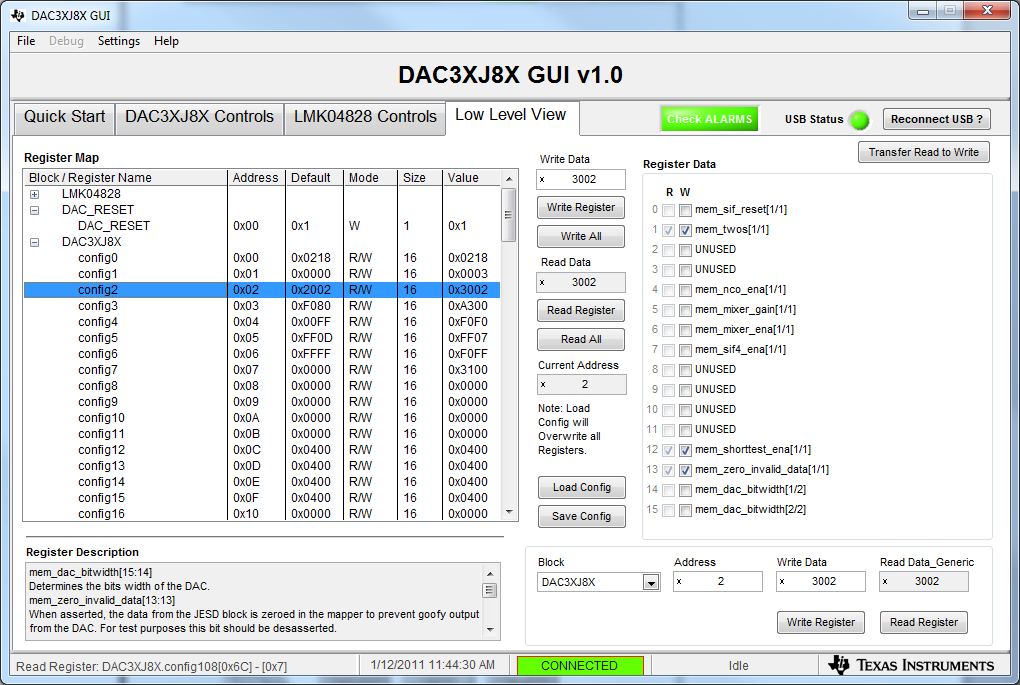This screenshot has height=685, width=1020.
Task: Open the File menu
Action: click(x=26, y=41)
